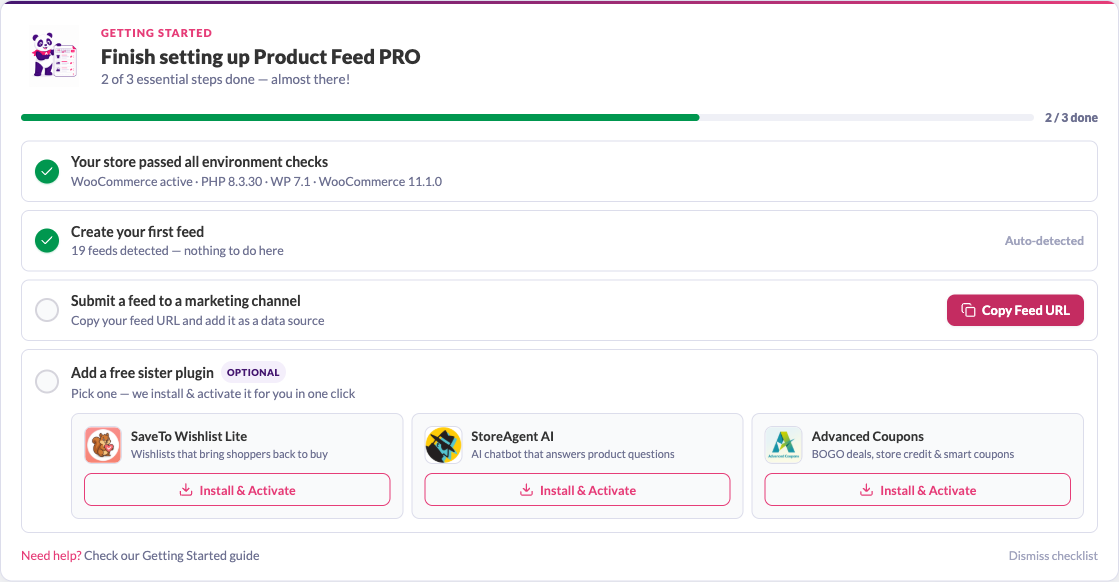1119x582 pixels.
Task: Click the green checkmark for environment checks
Action: click(x=47, y=171)
